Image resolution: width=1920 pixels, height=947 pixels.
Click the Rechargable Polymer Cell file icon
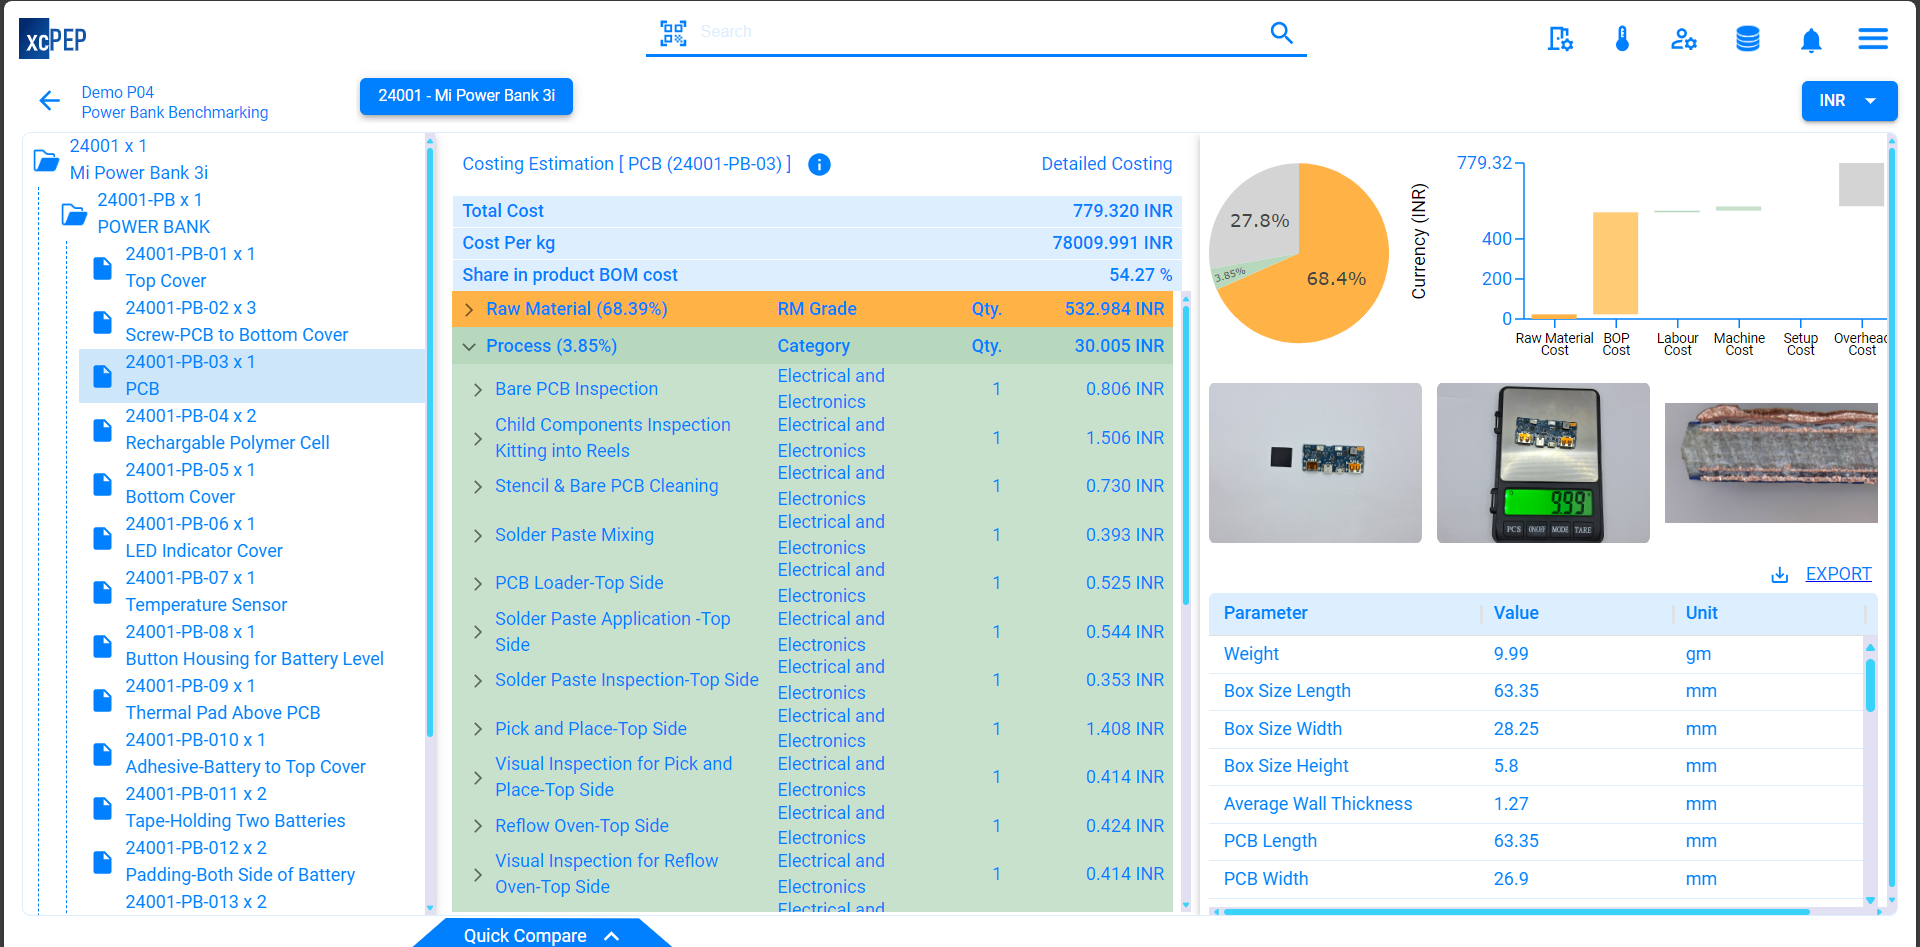102,430
